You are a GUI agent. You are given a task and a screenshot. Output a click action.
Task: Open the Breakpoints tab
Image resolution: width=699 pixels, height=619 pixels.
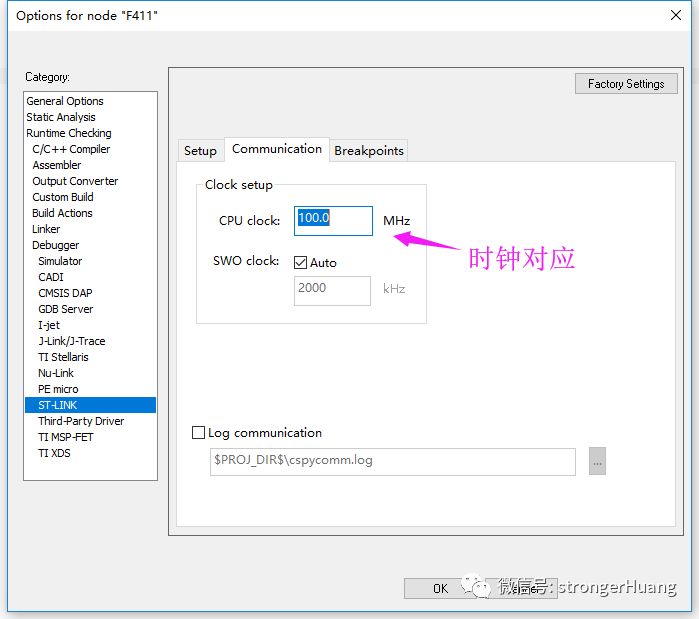point(369,151)
